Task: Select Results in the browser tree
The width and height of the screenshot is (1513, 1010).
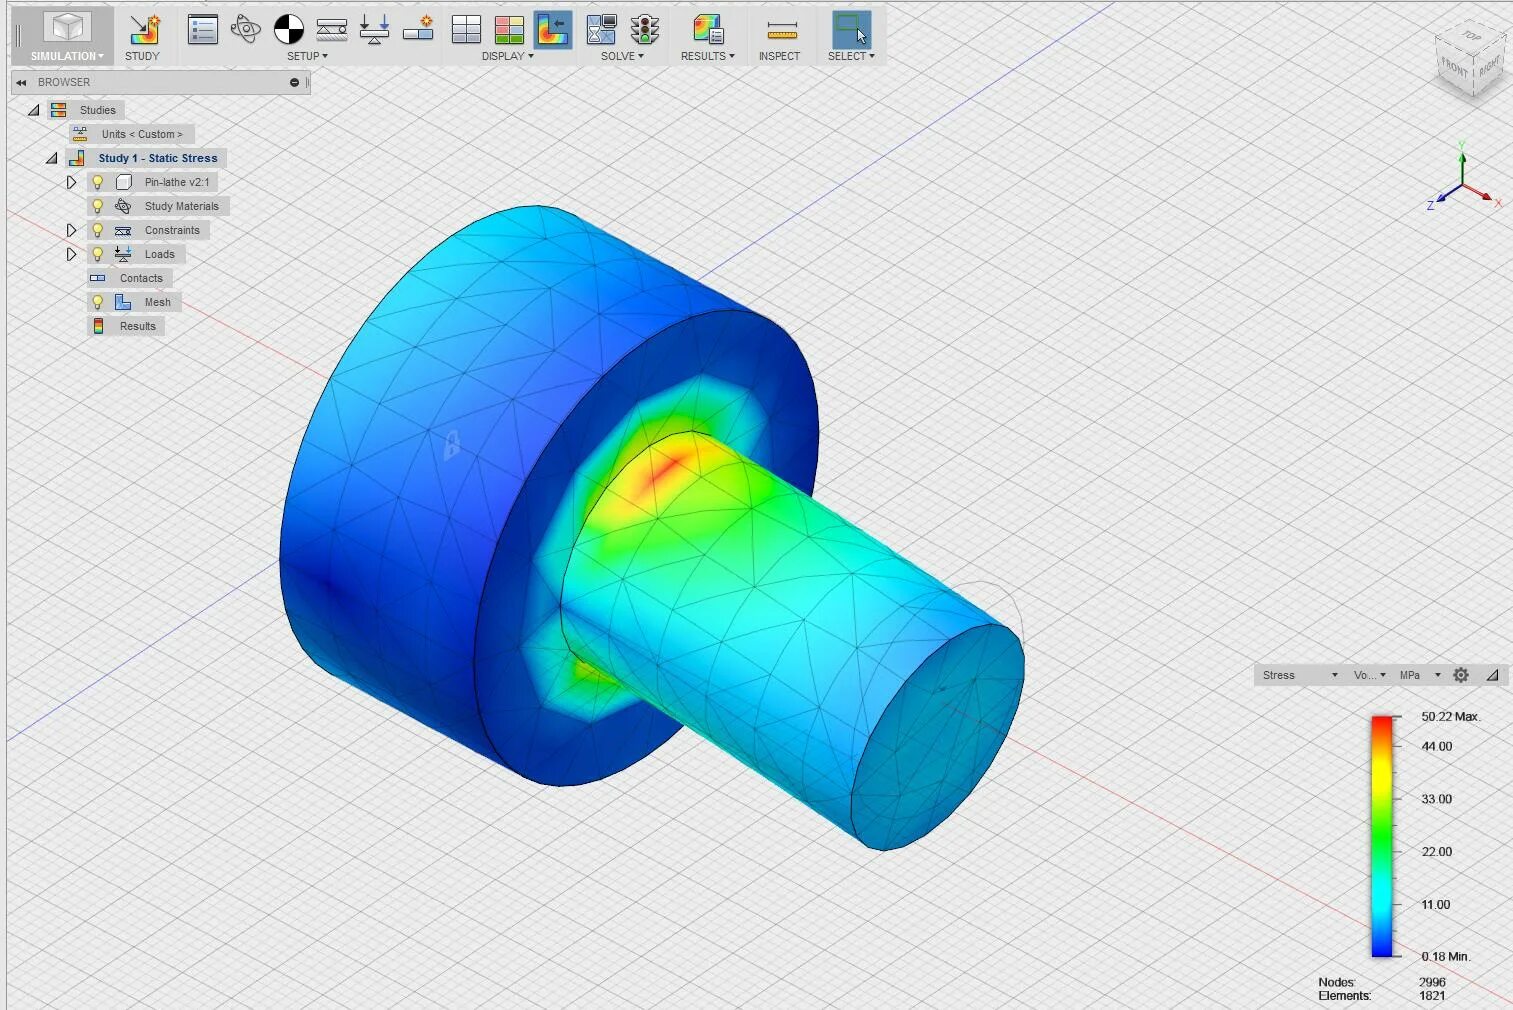Action: 138,326
